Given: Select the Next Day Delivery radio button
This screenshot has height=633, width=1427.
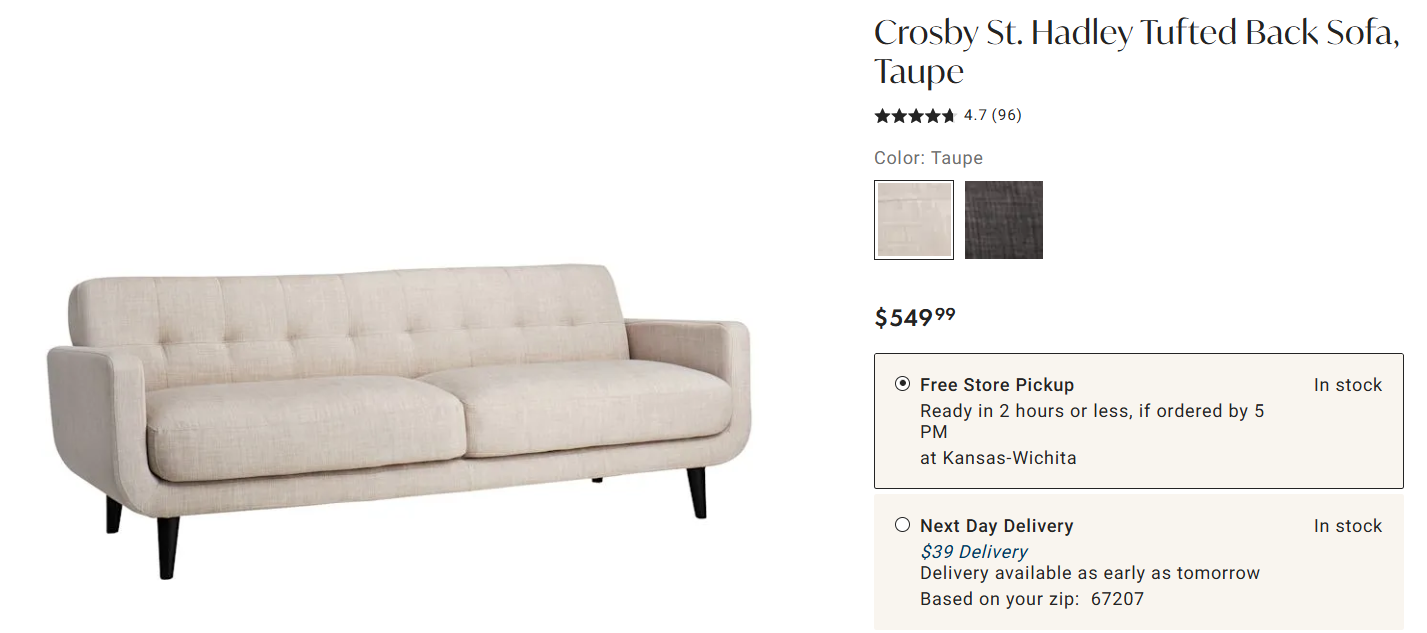Looking at the screenshot, I should point(903,525).
